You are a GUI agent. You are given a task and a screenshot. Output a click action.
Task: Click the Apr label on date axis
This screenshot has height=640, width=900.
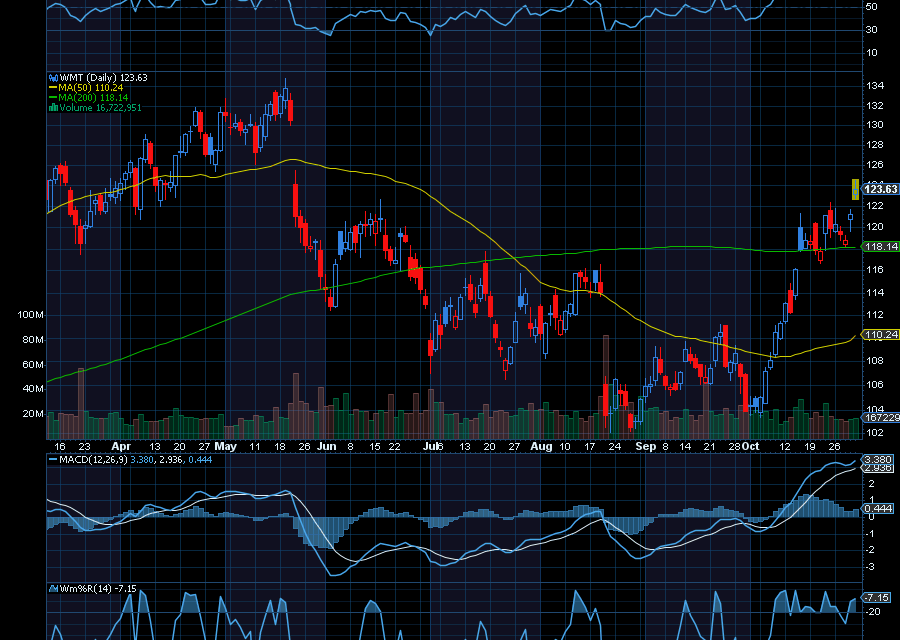point(121,447)
